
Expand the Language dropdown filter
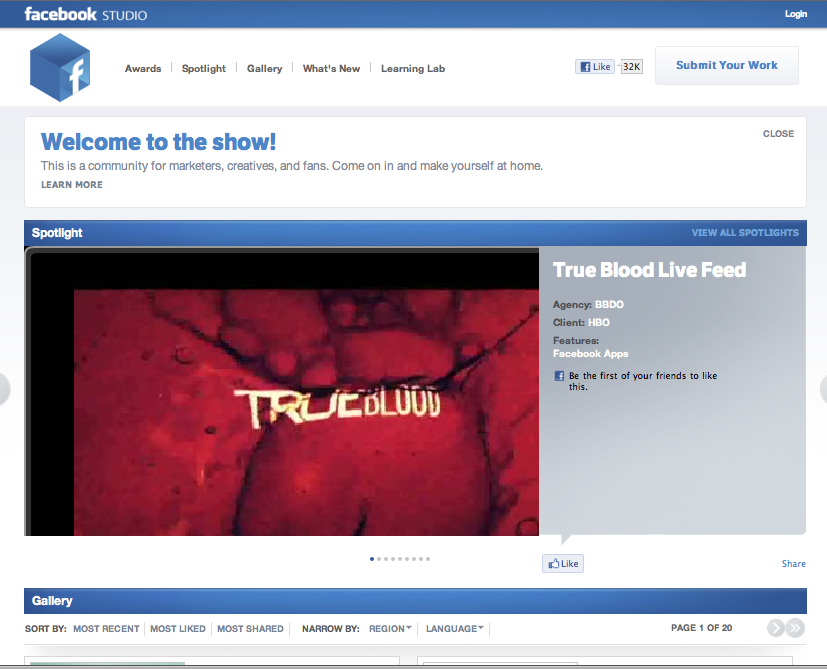coord(455,628)
